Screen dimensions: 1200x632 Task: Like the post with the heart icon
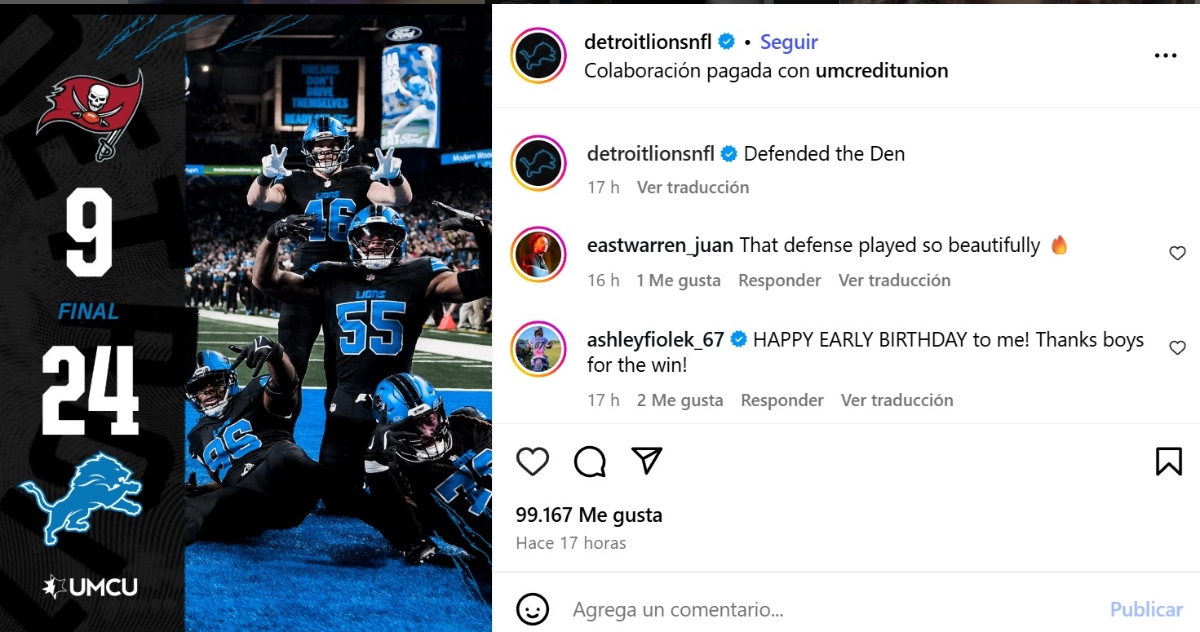(x=533, y=461)
